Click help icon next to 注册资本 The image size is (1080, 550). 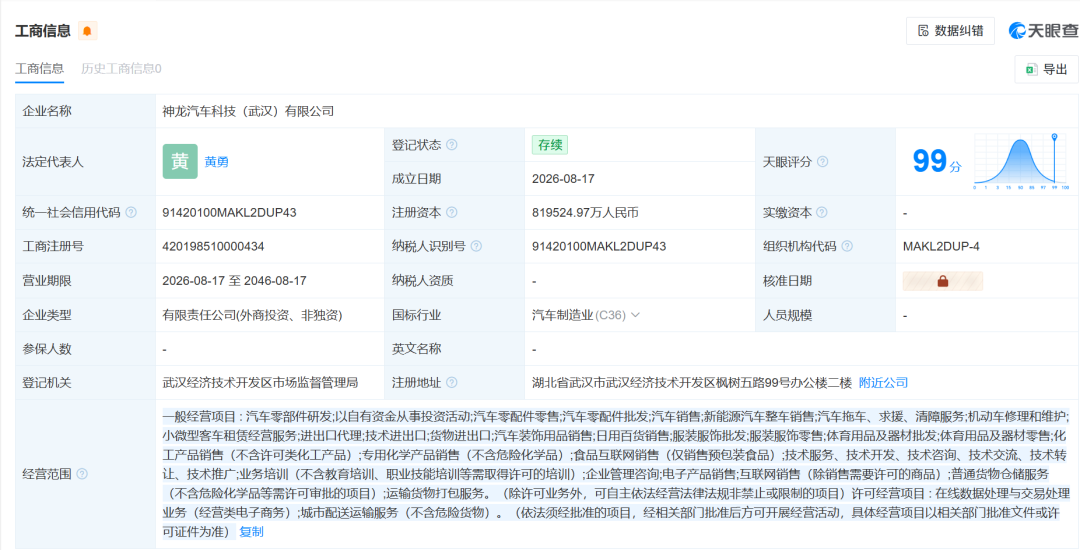[x=451, y=213]
